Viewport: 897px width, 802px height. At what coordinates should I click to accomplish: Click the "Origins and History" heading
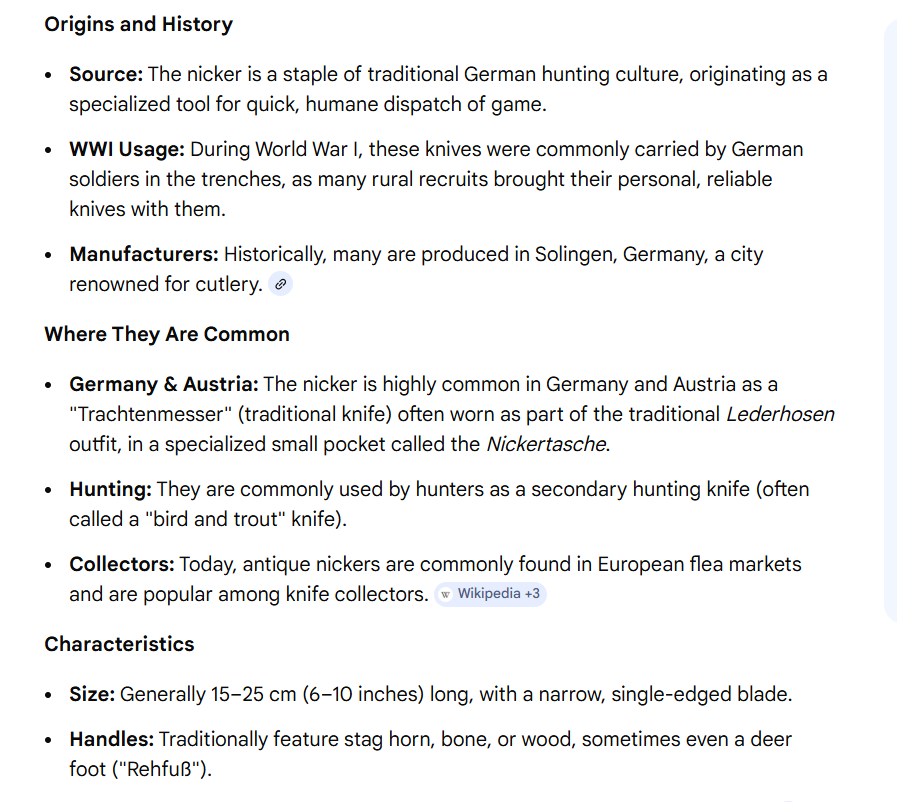tap(138, 24)
